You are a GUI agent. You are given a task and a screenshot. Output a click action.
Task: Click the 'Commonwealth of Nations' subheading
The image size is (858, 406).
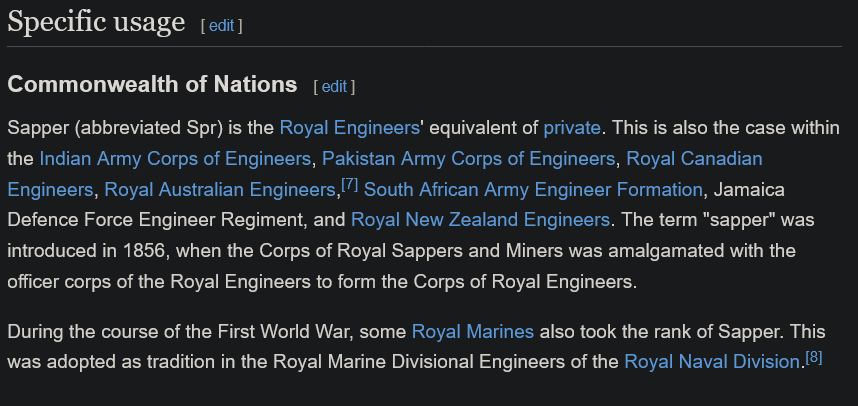coord(152,85)
